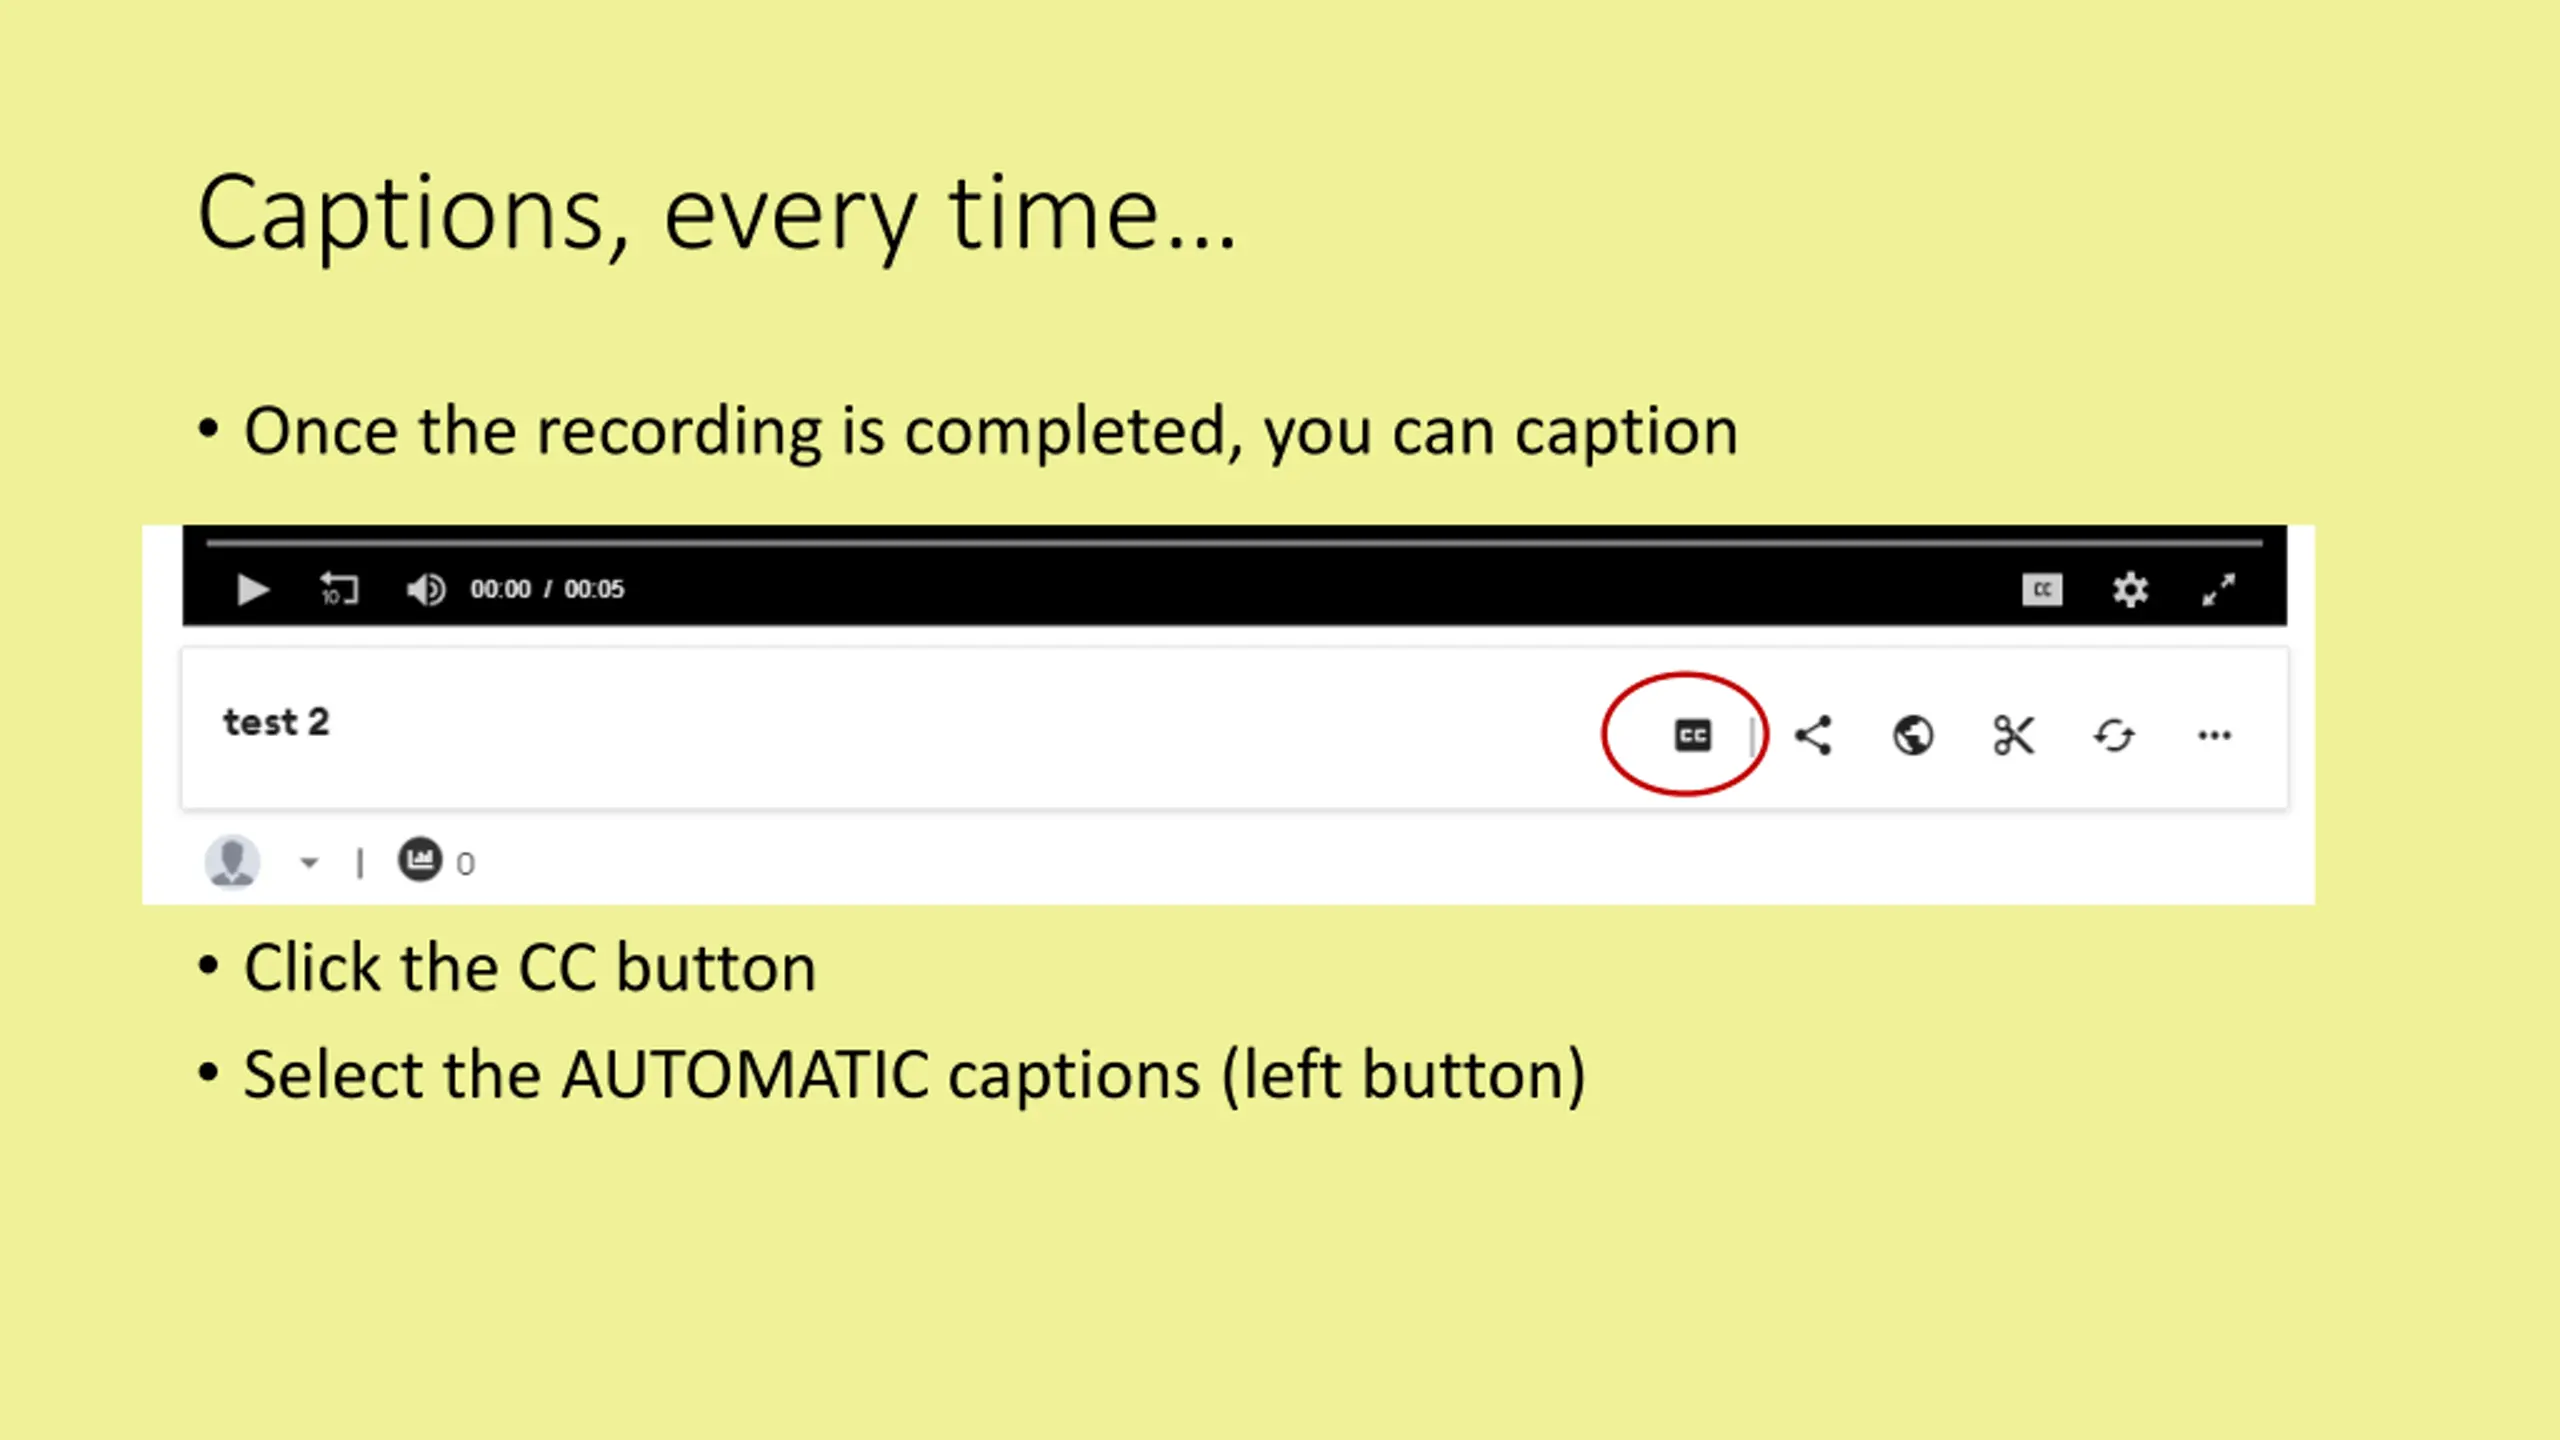Enter fullscreen with the expand arrows icon
The height and width of the screenshot is (1440, 2560).
pos(2218,590)
